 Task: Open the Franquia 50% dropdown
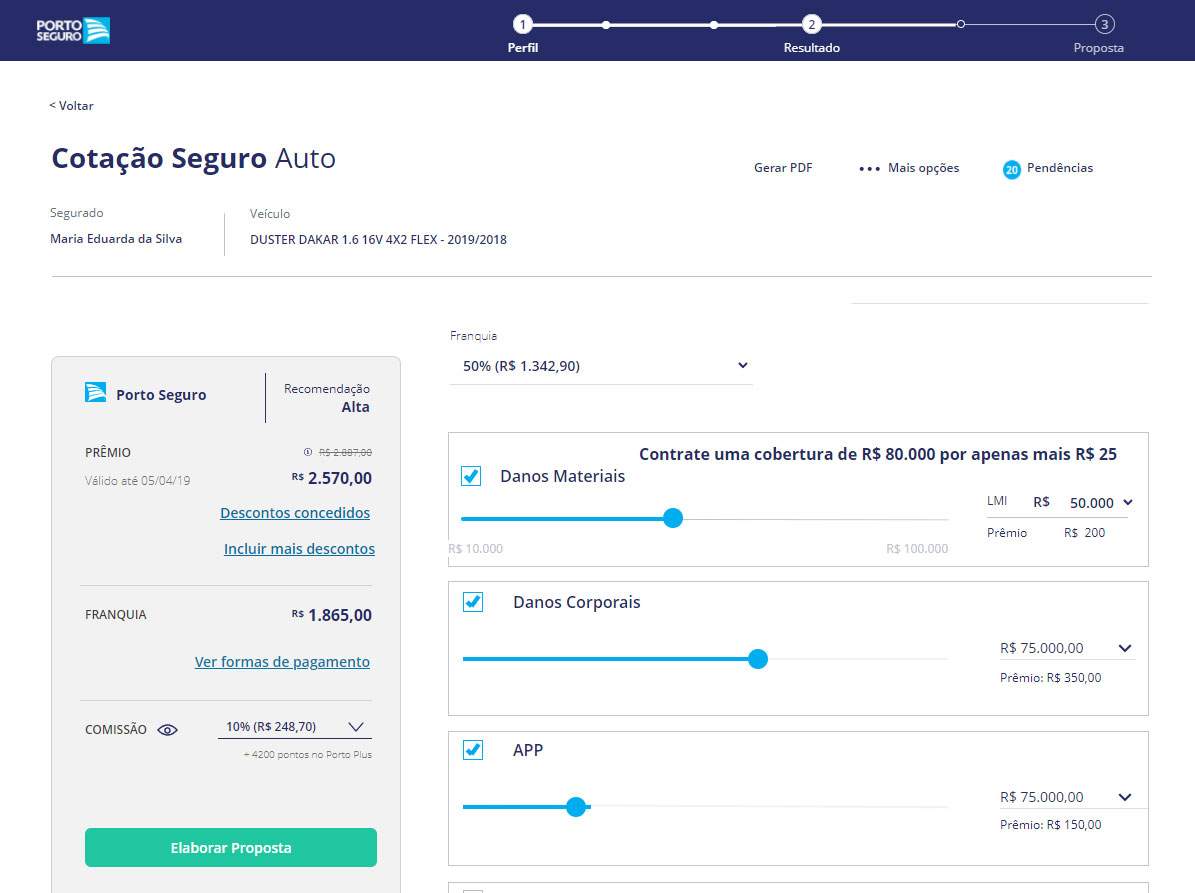point(601,366)
